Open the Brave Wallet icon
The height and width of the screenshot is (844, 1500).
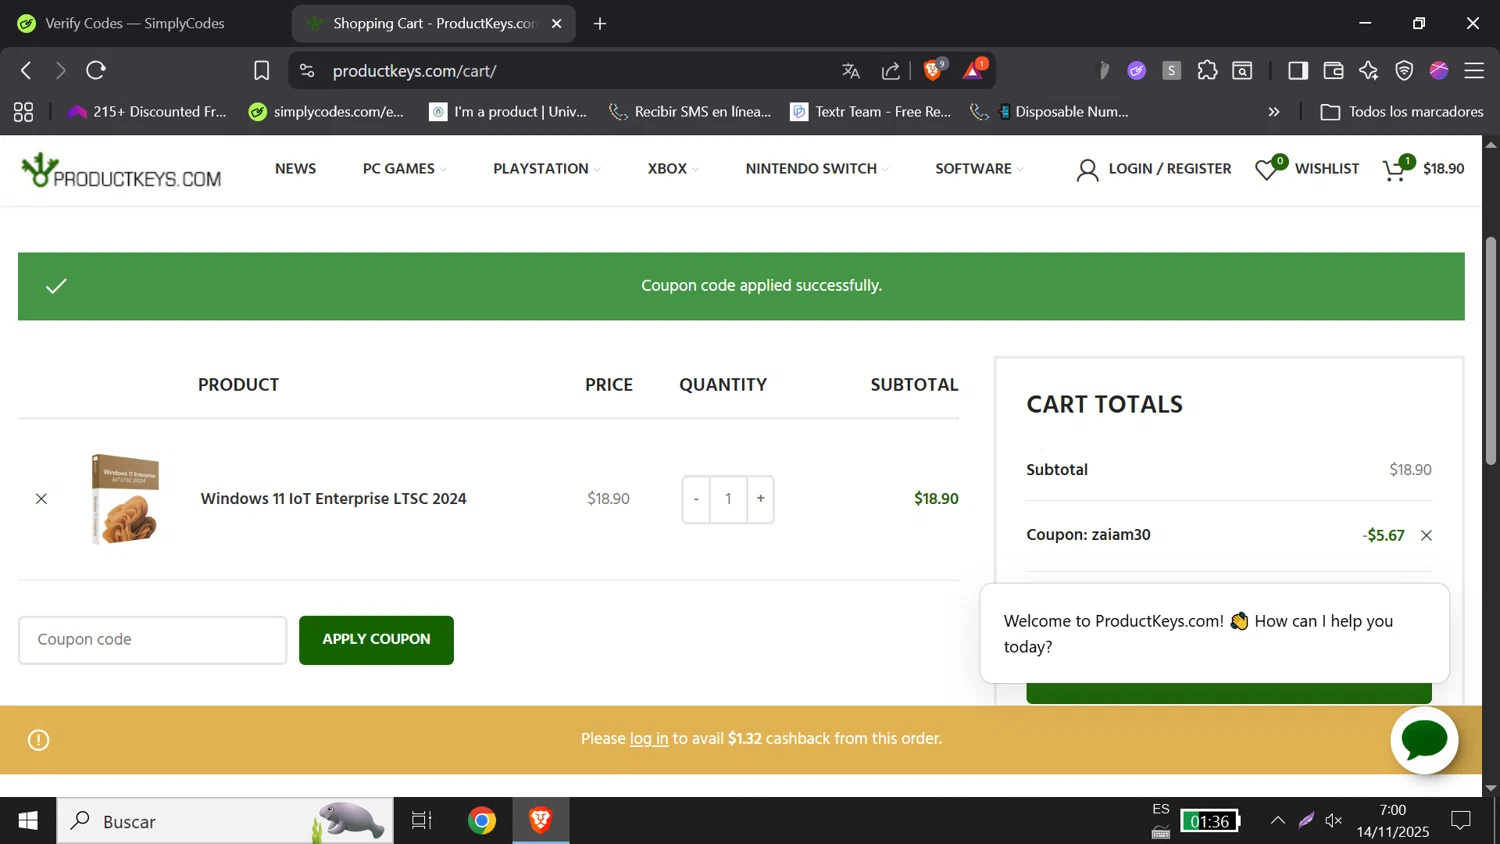[1333, 70]
